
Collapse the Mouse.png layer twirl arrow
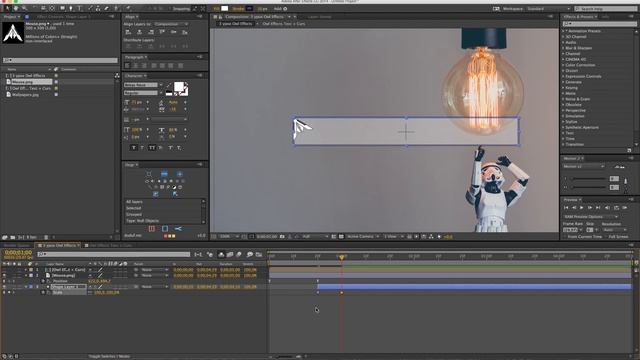click(26, 276)
